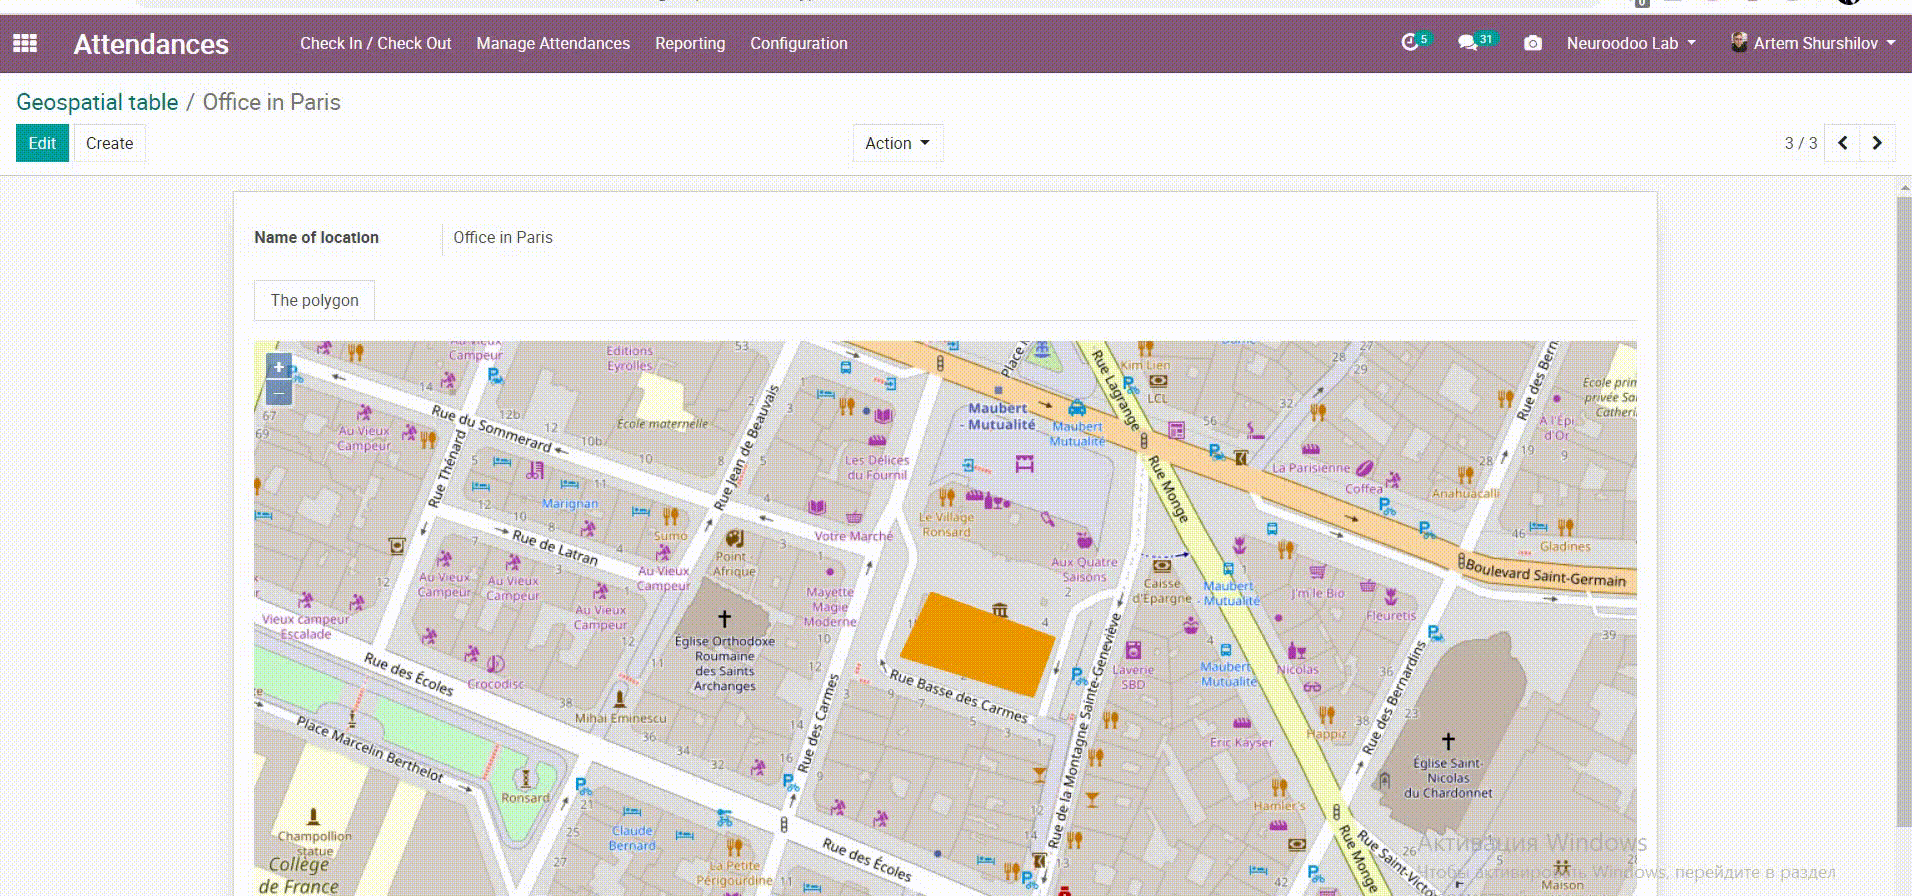Image resolution: width=1912 pixels, height=896 pixels.
Task: Open the Artem Shurshilov user menu
Action: click(x=1814, y=43)
